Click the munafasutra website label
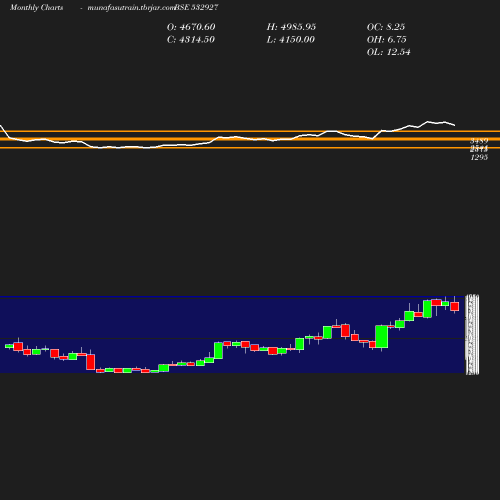The width and height of the screenshot is (500, 500). pos(131,7)
